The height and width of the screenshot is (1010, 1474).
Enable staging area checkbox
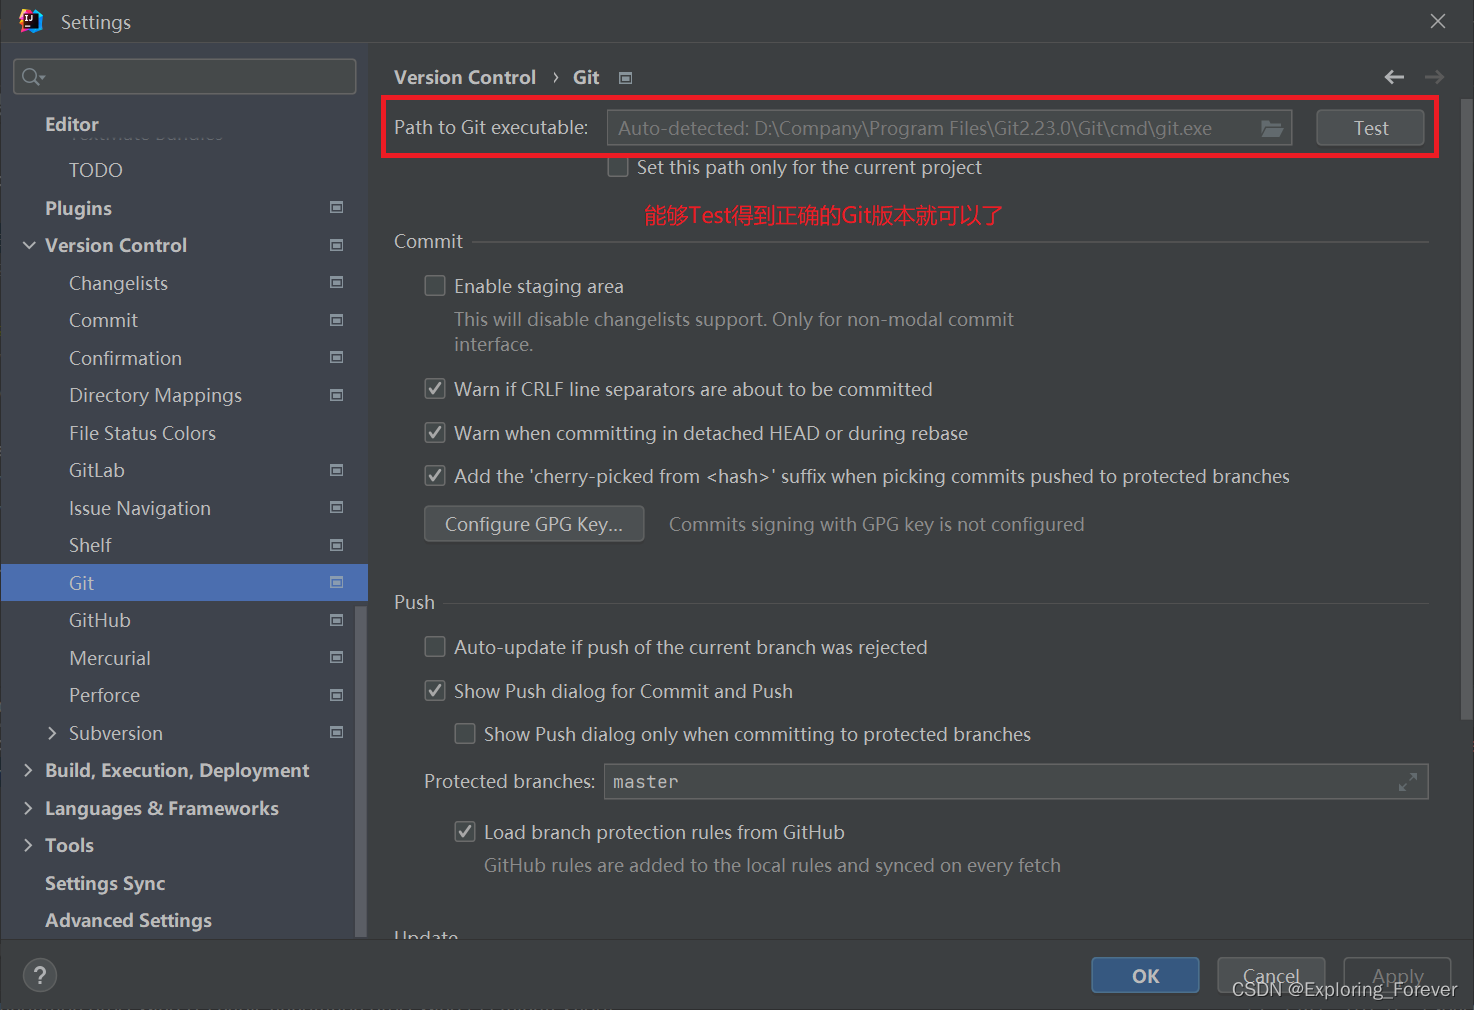coord(435,286)
